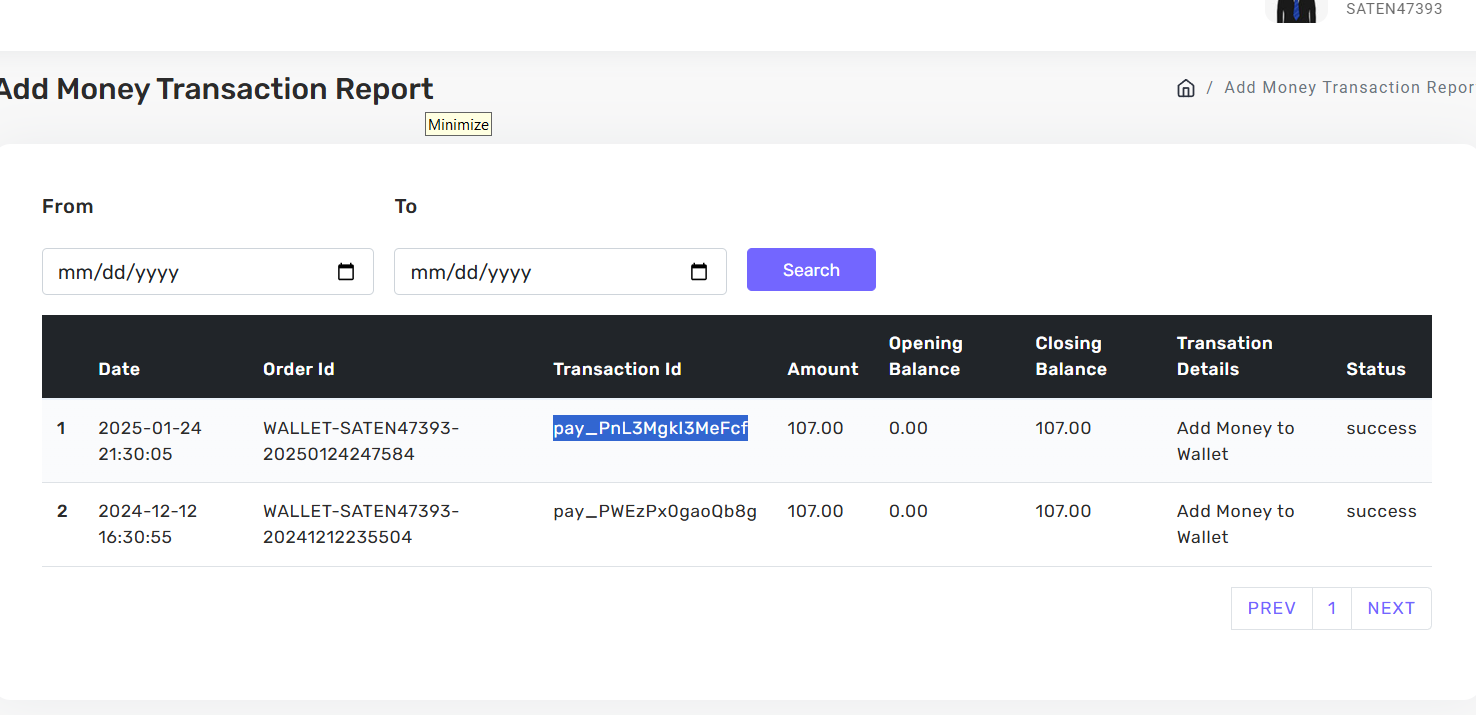This screenshot has height=715, width=1476.
Task: Click the user profile avatar image
Action: coord(1296,11)
